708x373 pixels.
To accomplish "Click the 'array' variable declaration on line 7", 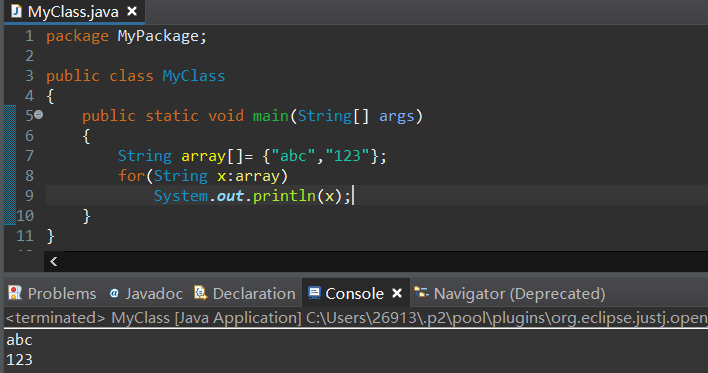I will [203, 156].
